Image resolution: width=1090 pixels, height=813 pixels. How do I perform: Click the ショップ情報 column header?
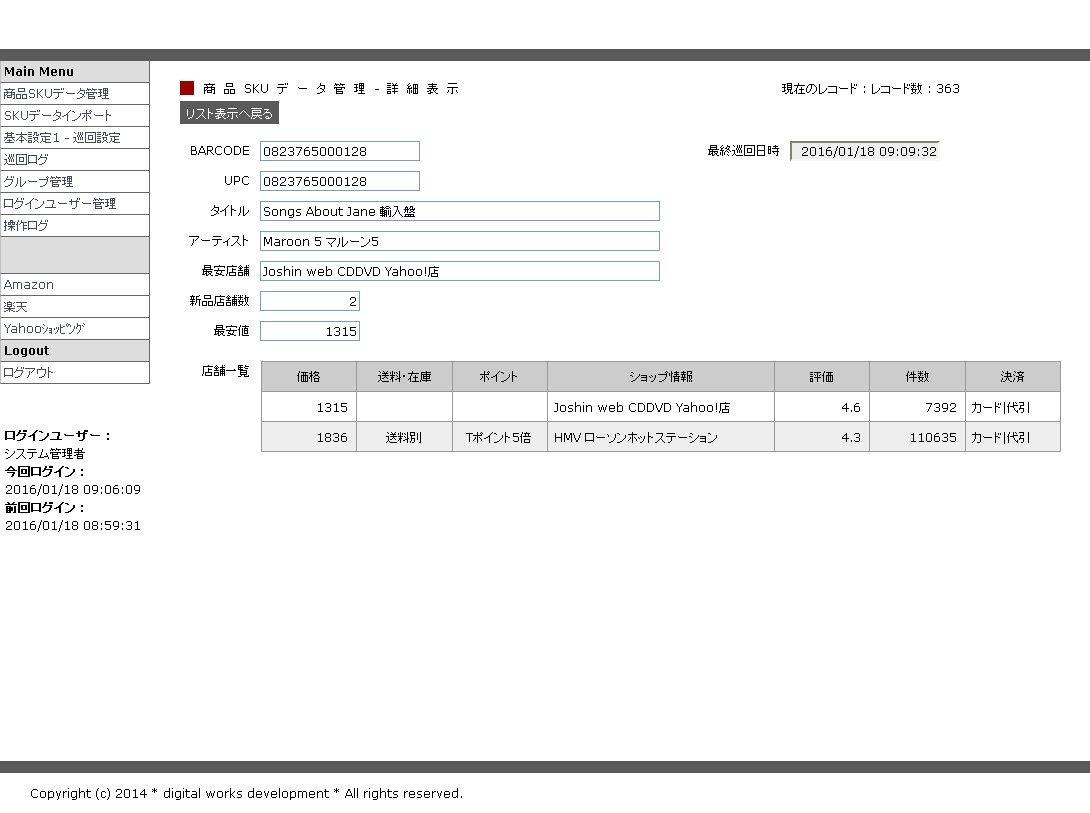(x=661, y=377)
